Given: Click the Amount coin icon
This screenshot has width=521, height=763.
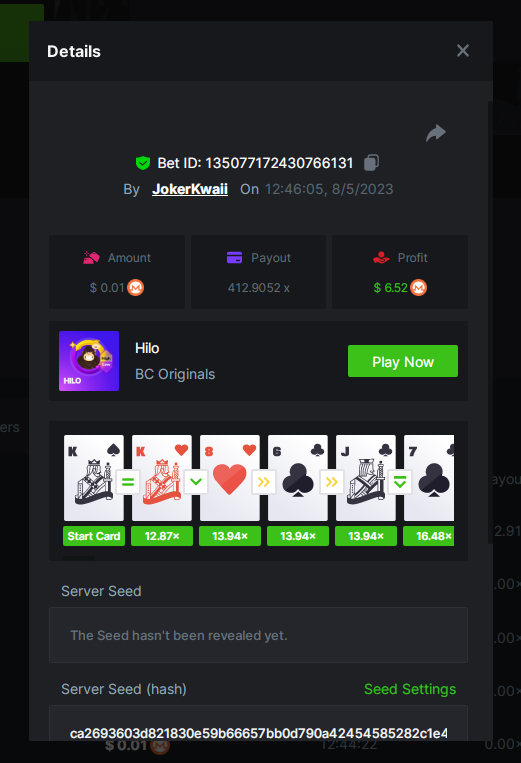Looking at the screenshot, I should pyautogui.click(x=136, y=288).
